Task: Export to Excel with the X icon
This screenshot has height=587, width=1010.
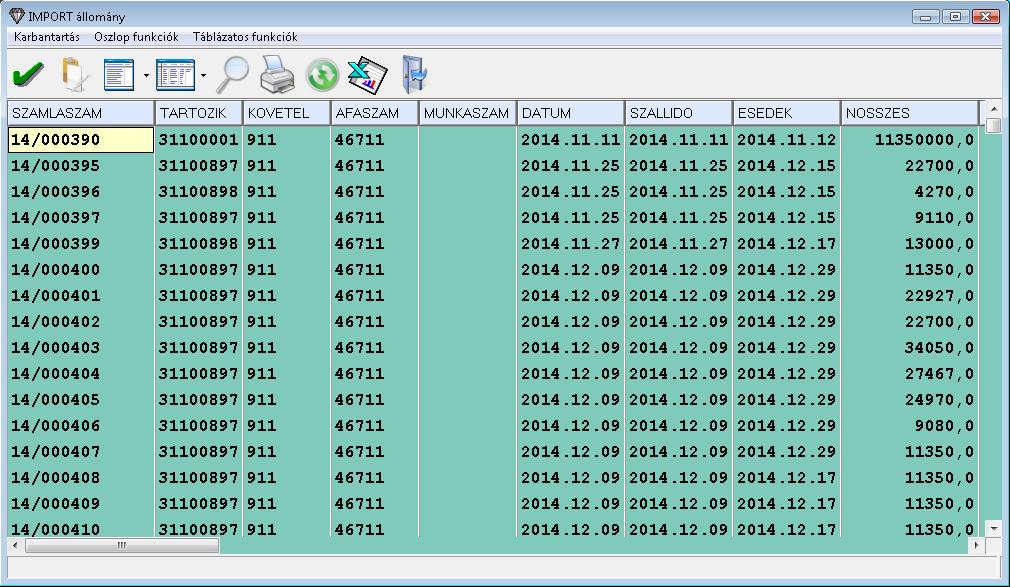Action: click(x=366, y=74)
